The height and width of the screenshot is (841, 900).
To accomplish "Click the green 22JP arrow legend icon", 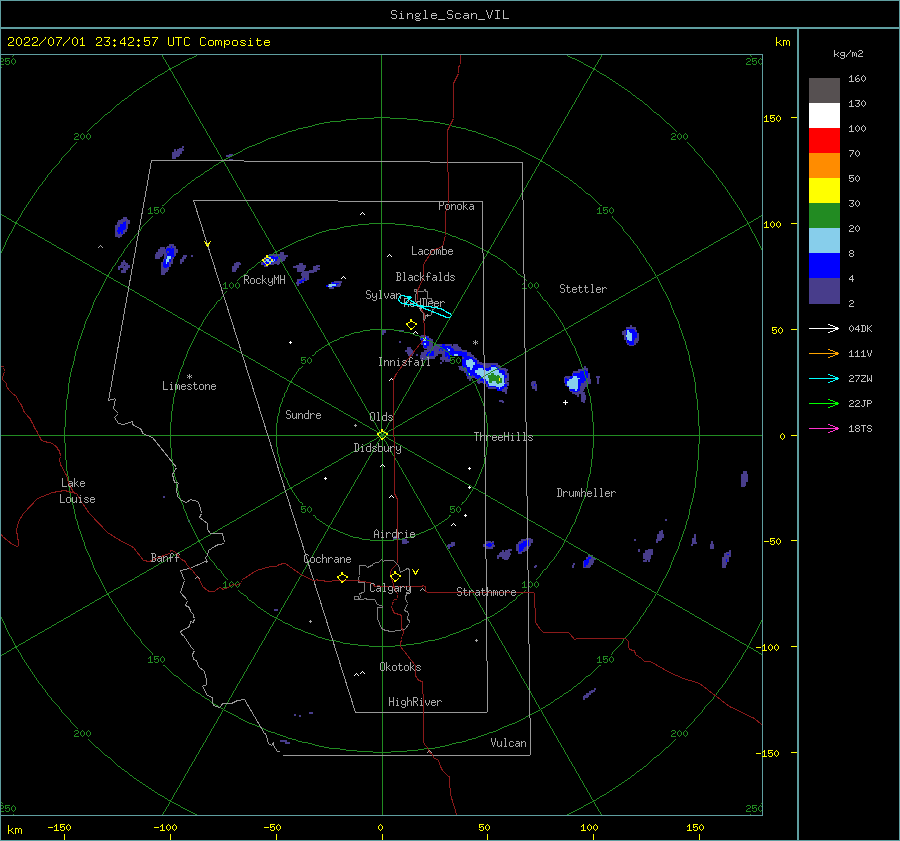I will (824, 404).
